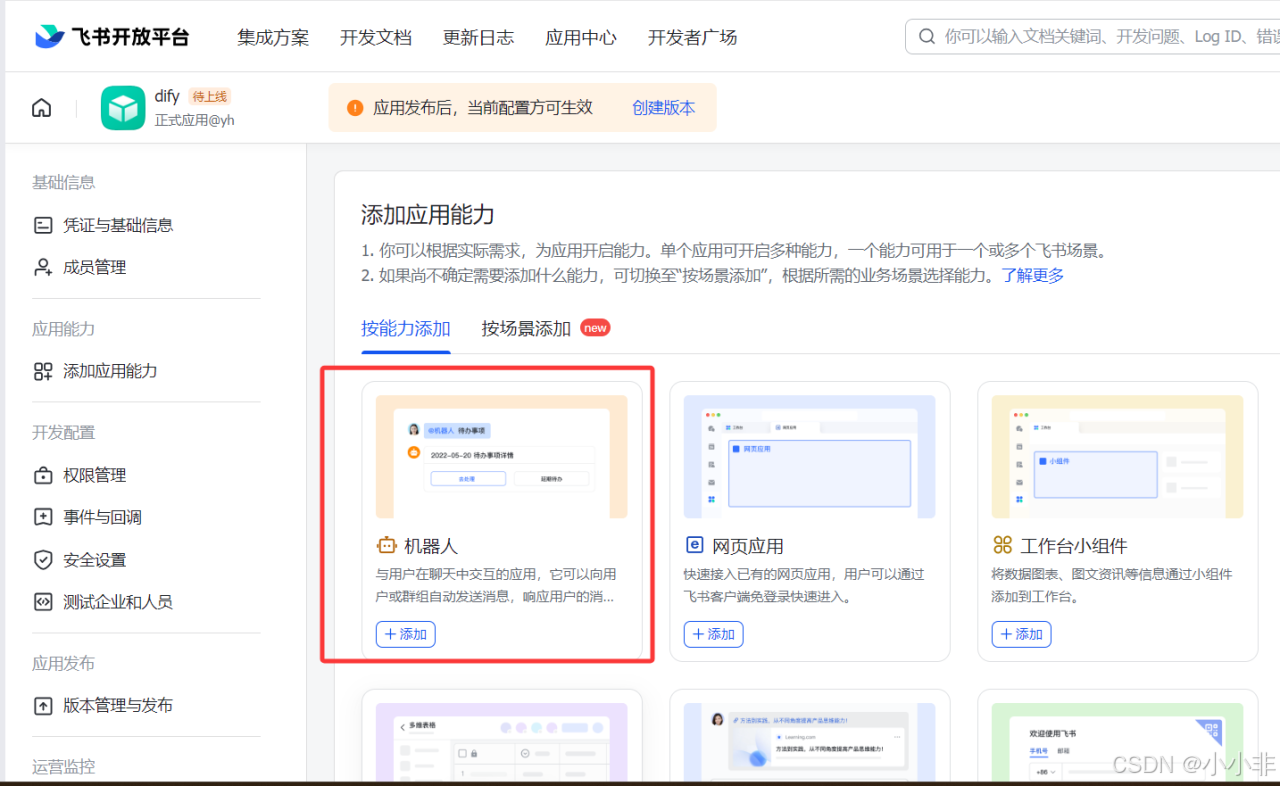
Task: Open 事件与回调 in the sidebar
Action: pyautogui.click(x=102, y=517)
